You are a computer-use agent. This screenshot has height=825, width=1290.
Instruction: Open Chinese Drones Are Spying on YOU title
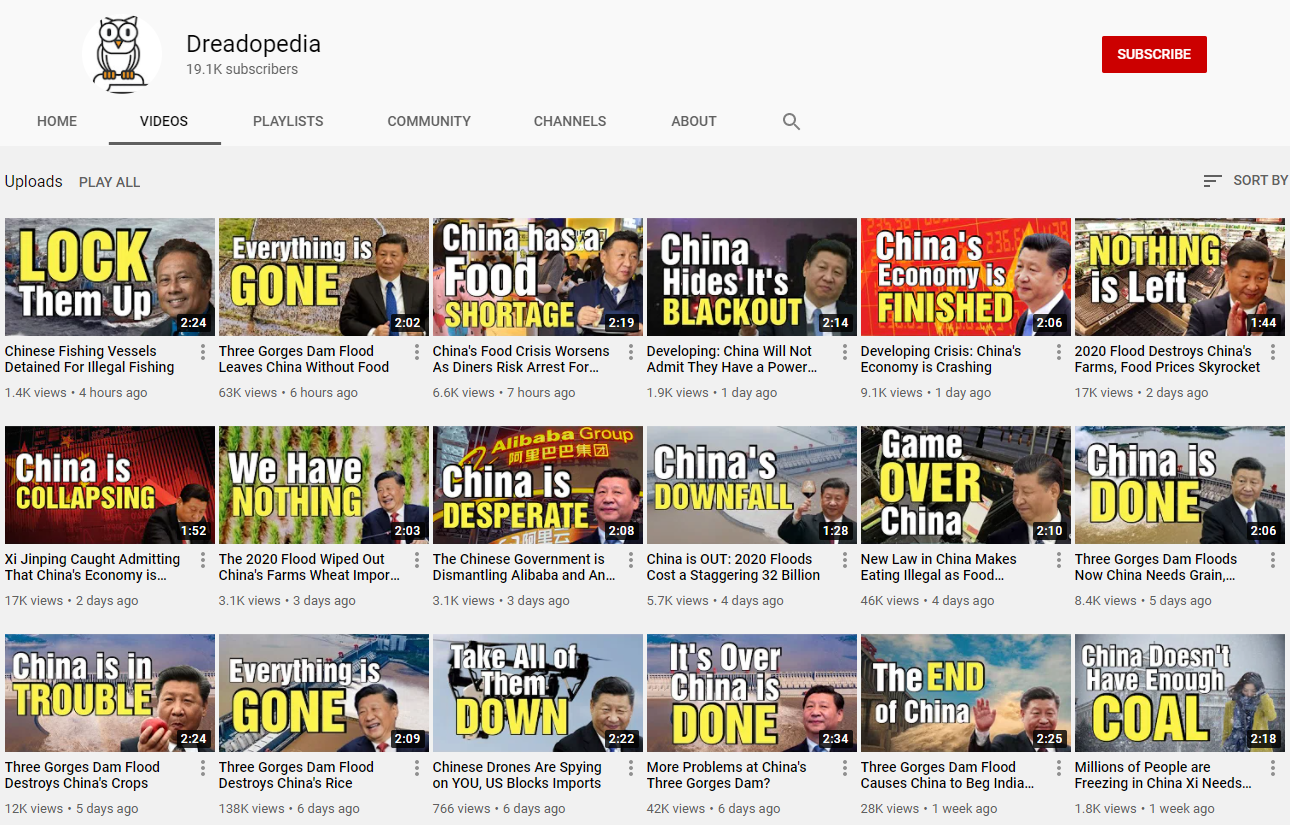517,775
